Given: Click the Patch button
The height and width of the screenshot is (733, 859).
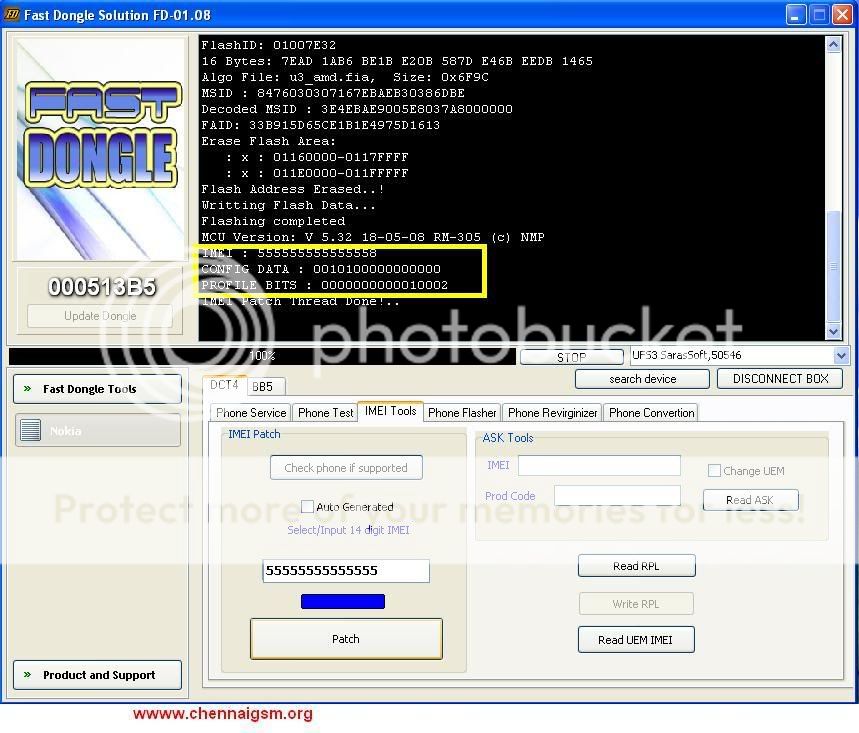Looking at the screenshot, I should pyautogui.click(x=346, y=639).
